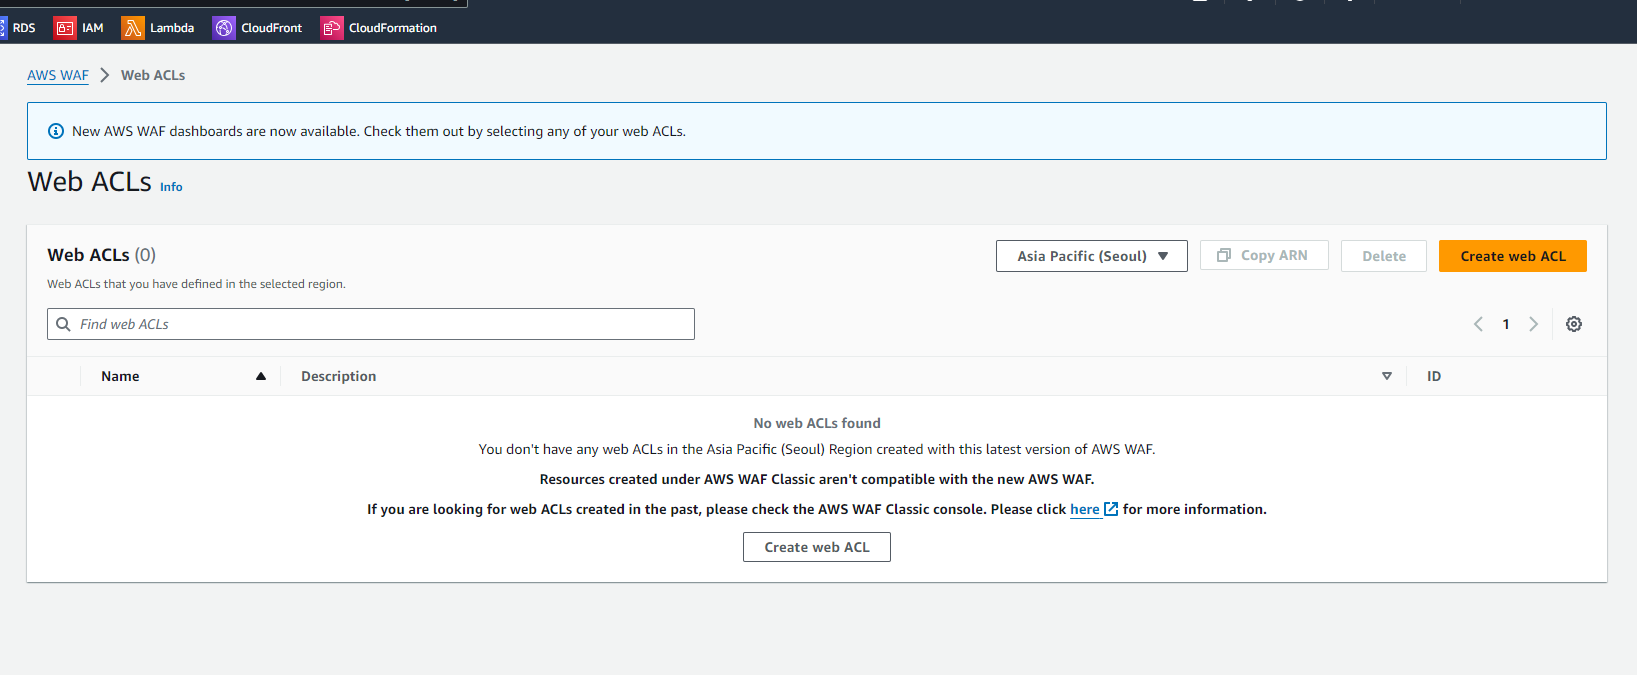Open the 'here' WAF Classic link
This screenshot has width=1637, height=675.
pos(1085,509)
